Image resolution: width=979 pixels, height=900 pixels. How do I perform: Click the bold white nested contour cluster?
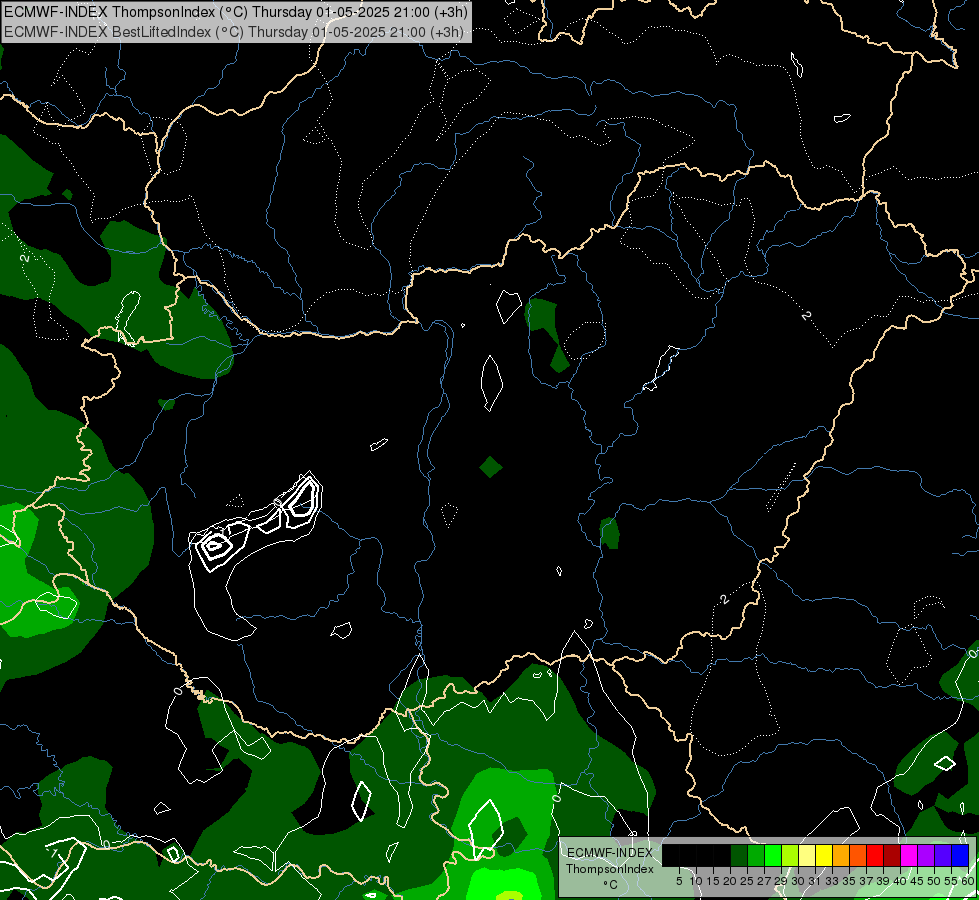(256, 522)
